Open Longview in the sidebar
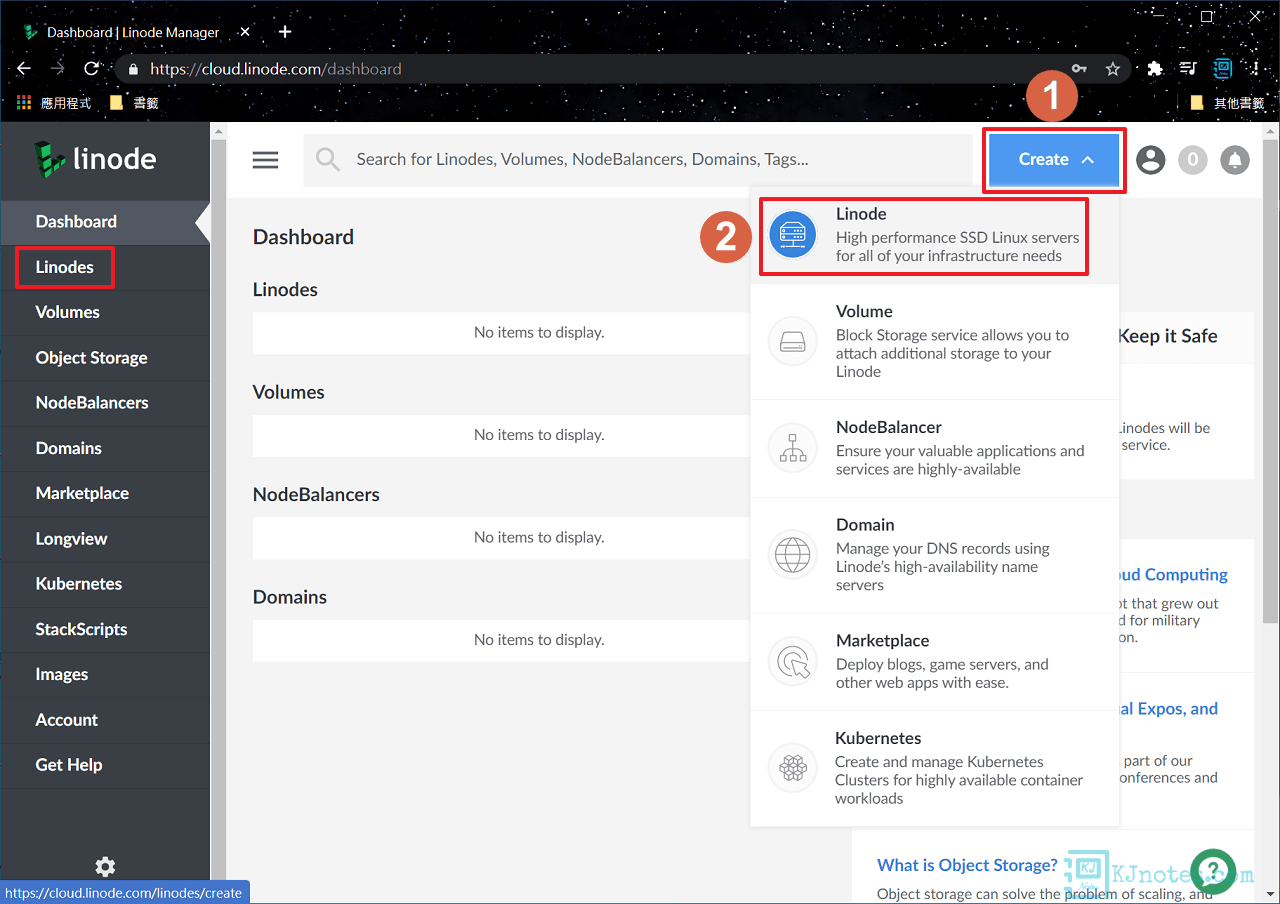 point(105,539)
